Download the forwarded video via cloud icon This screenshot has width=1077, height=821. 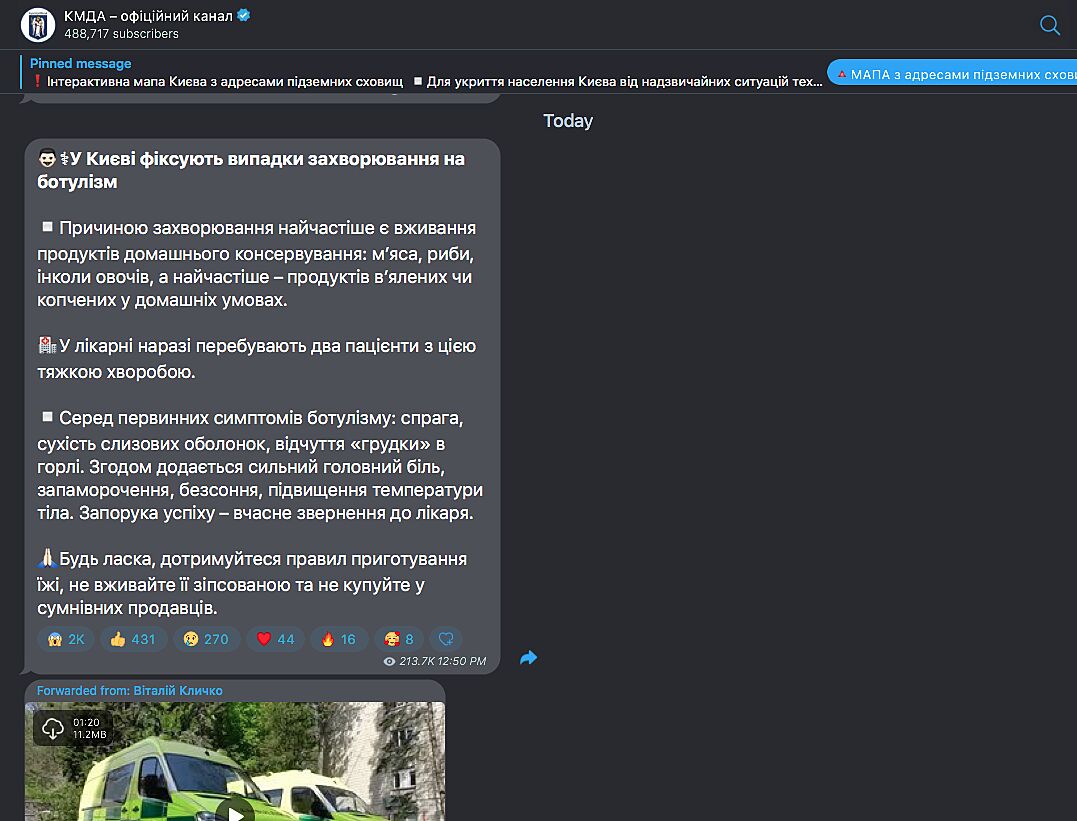(x=53, y=728)
